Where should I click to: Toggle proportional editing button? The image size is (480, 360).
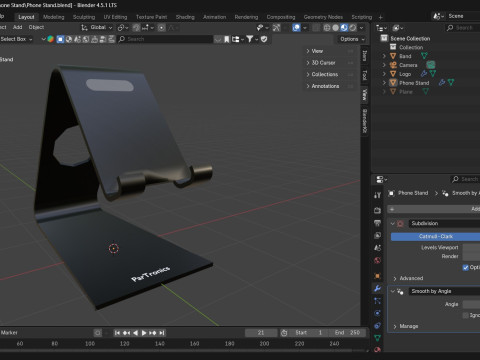pos(162,28)
